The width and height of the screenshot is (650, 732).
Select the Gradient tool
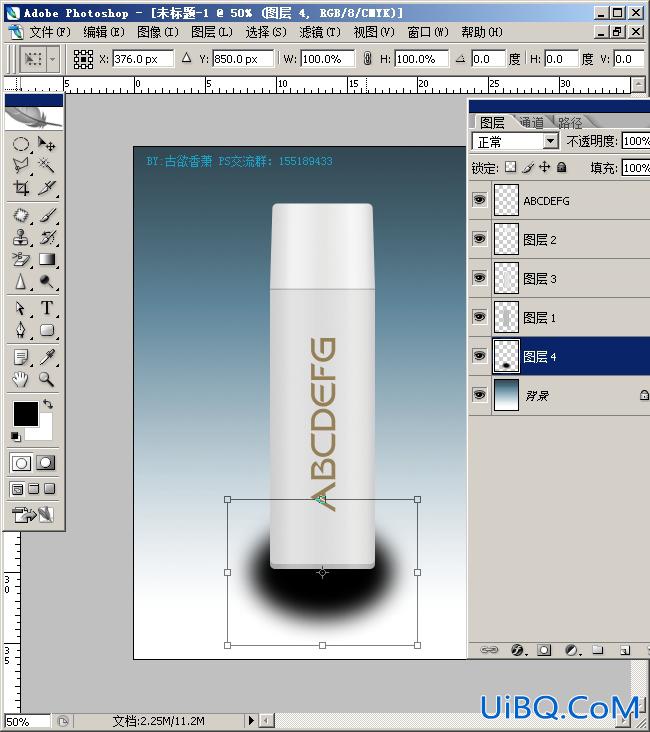click(46, 260)
